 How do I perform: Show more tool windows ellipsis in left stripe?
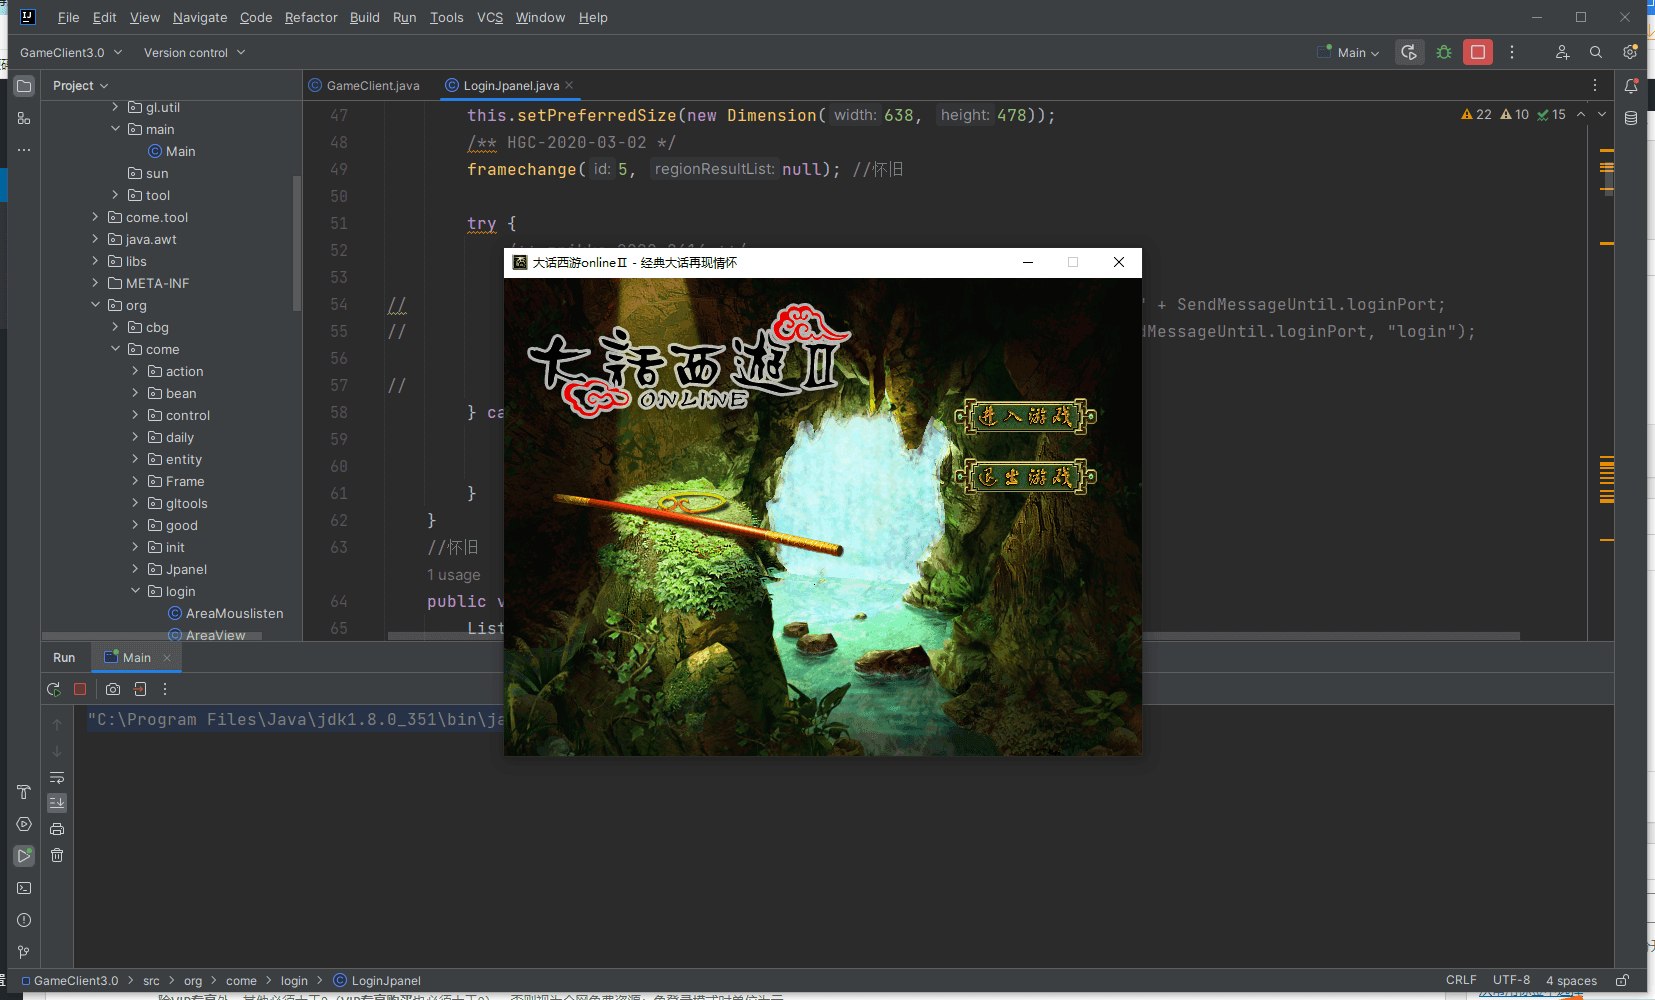pos(24,150)
